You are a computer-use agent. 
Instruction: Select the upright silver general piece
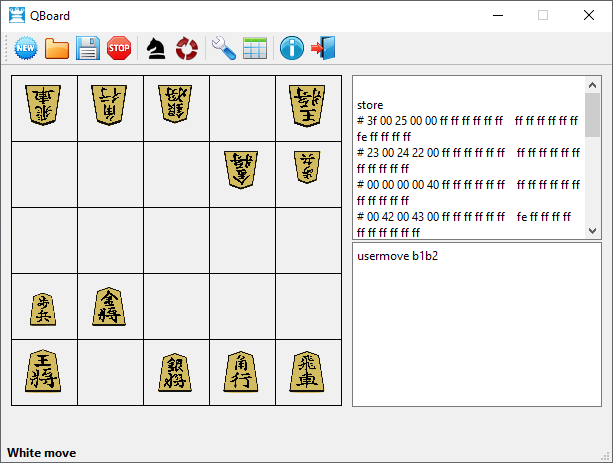click(x=175, y=372)
